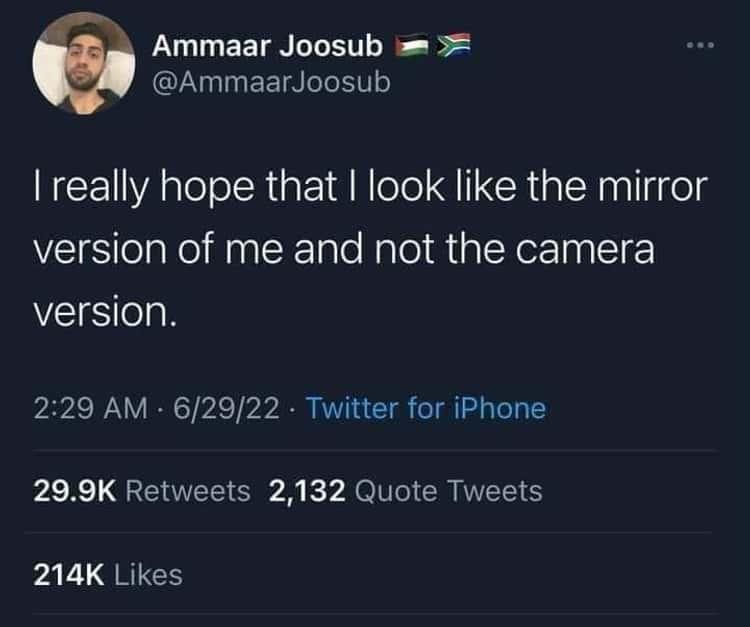This screenshot has height=627, width=750.
Task: Click the final "version." line of the tweet
Action: point(105,313)
